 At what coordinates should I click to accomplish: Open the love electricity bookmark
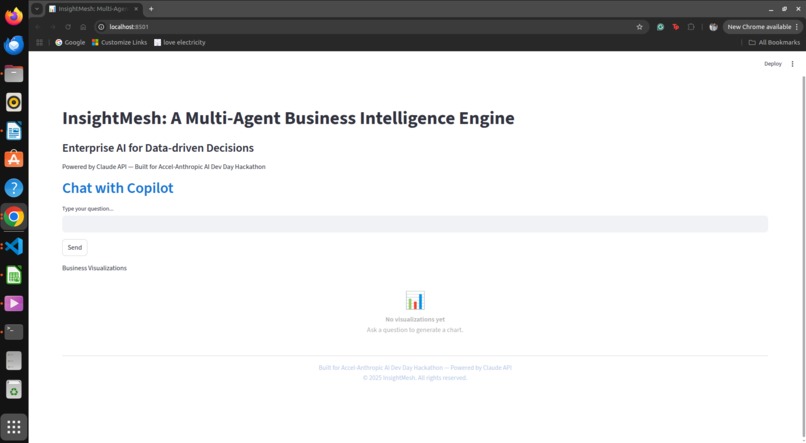pos(179,43)
